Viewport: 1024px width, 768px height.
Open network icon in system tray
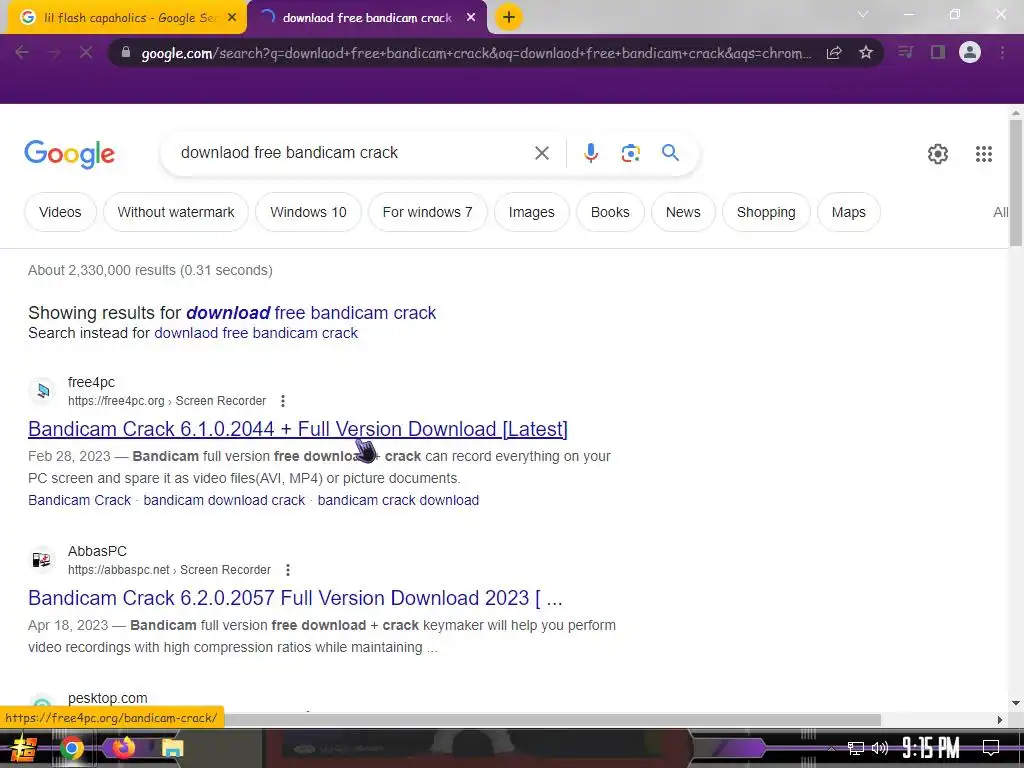pyautogui.click(x=855, y=748)
